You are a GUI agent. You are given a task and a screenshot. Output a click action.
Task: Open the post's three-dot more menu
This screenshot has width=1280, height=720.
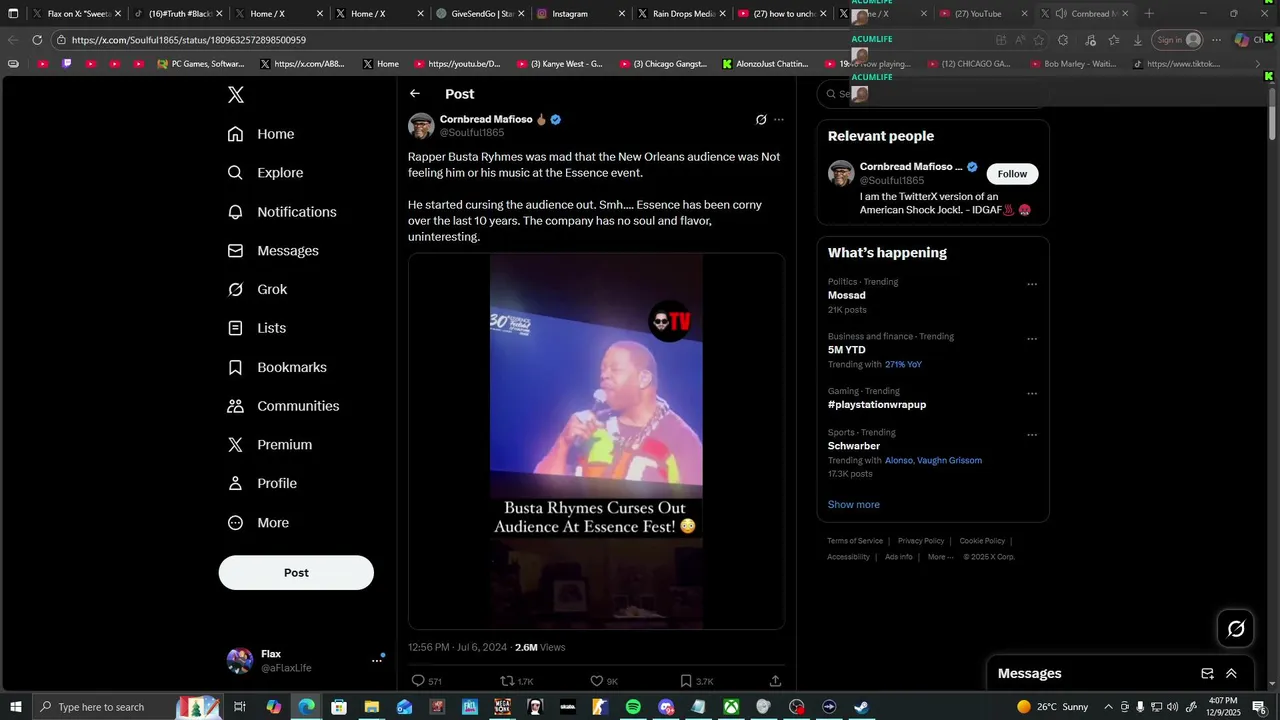coord(779,120)
